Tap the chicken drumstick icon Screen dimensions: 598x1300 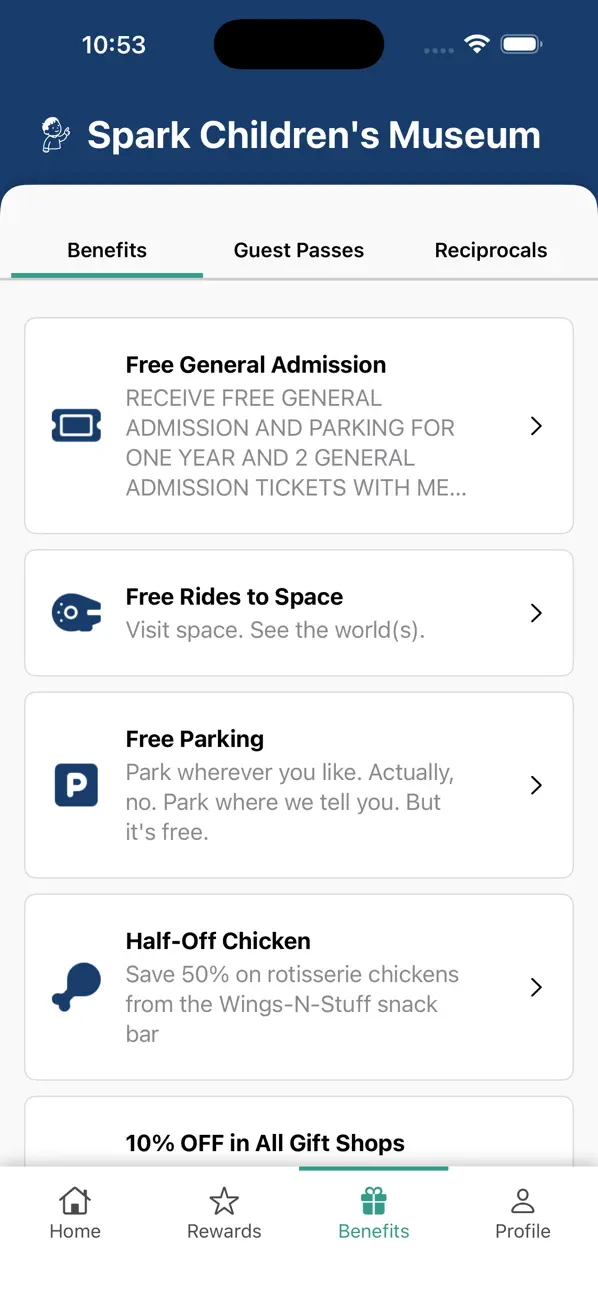(x=76, y=987)
